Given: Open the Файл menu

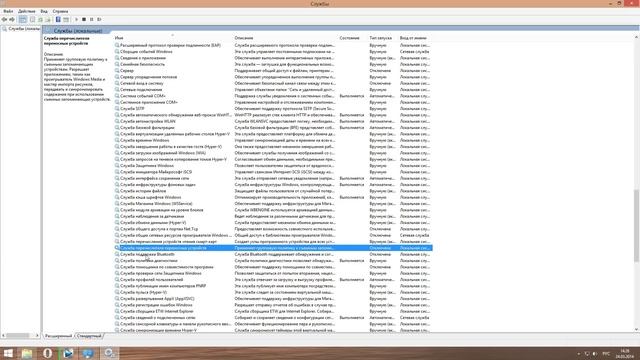Looking at the screenshot, I should coord(8,11).
